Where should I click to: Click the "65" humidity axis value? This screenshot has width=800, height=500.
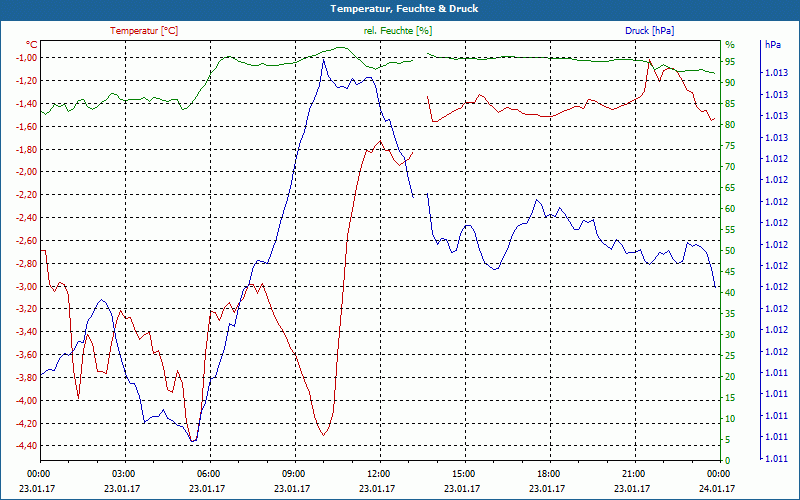pos(730,188)
